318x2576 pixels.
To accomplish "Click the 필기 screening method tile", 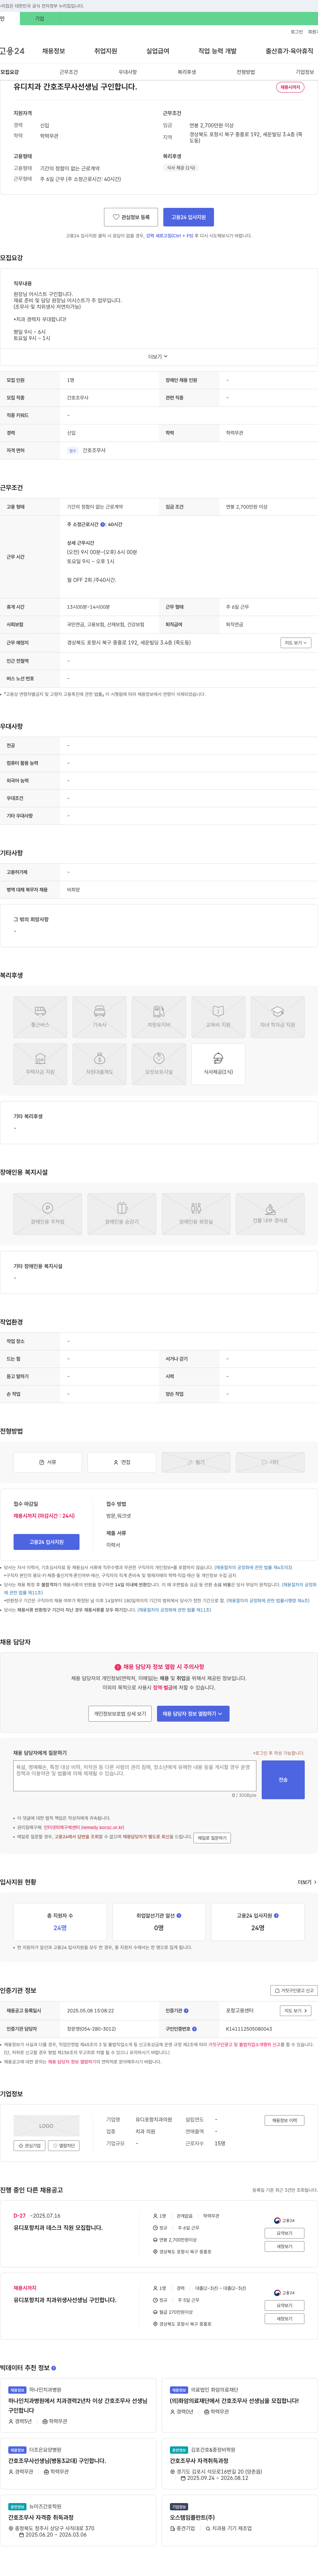I will [x=196, y=1462].
